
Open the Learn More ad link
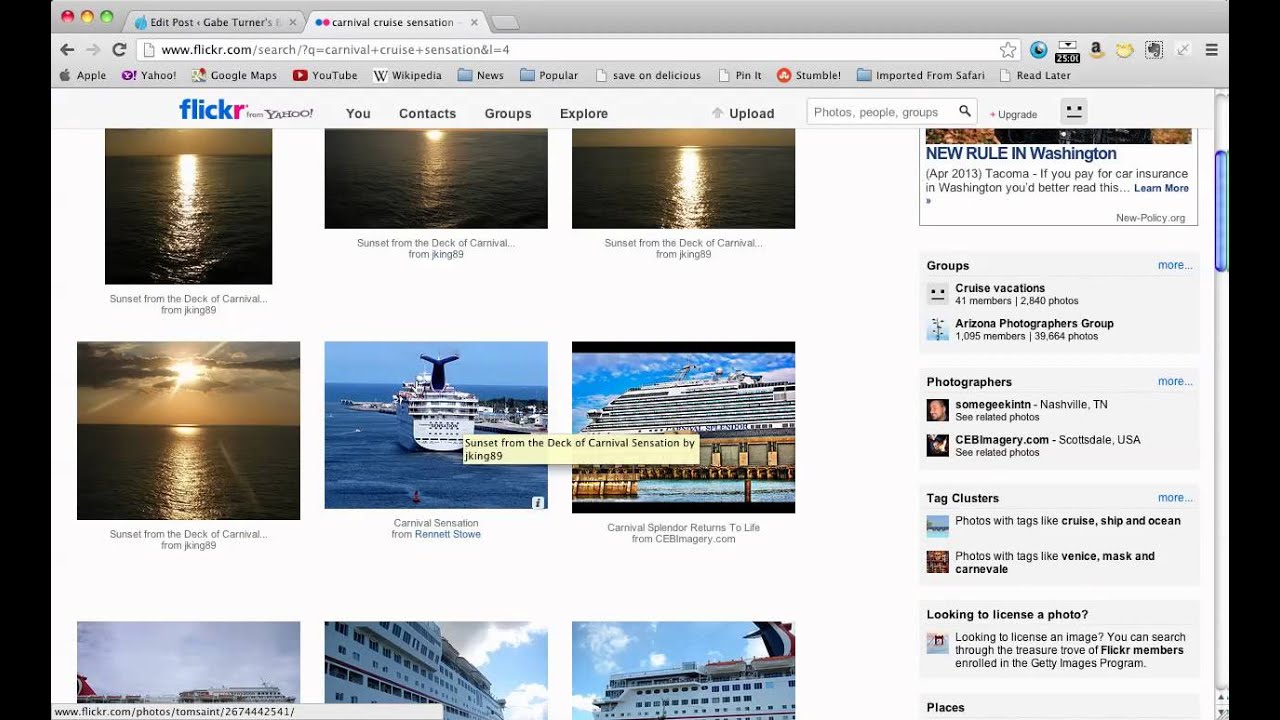point(1161,188)
